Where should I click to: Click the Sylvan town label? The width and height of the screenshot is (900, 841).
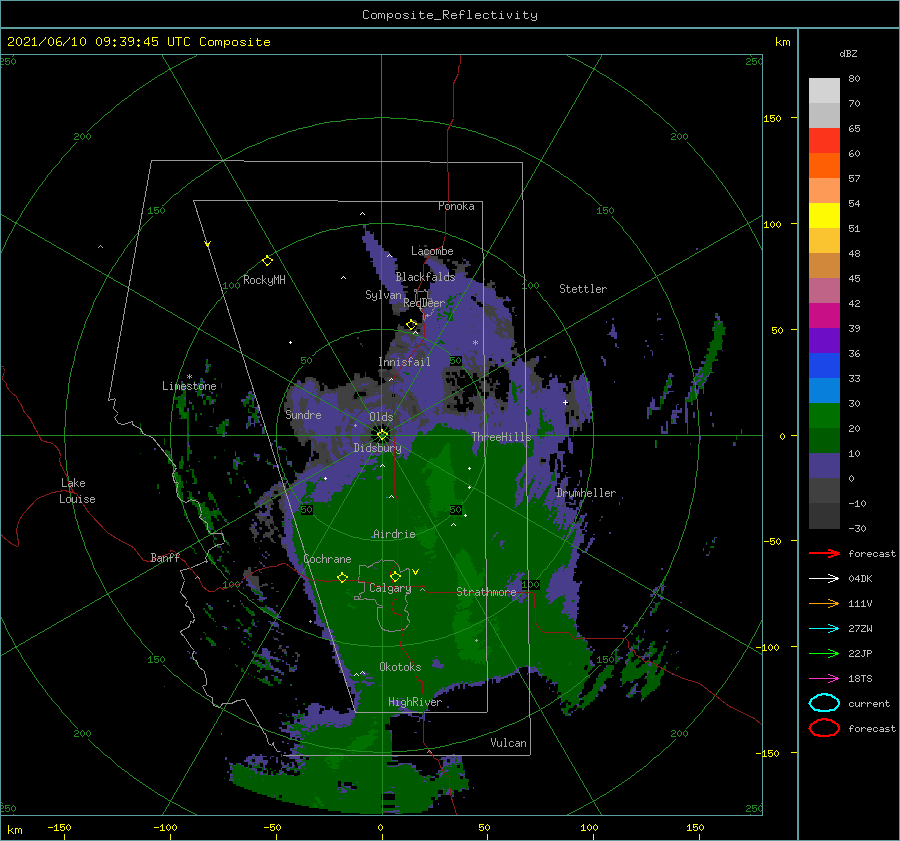pyautogui.click(x=383, y=295)
